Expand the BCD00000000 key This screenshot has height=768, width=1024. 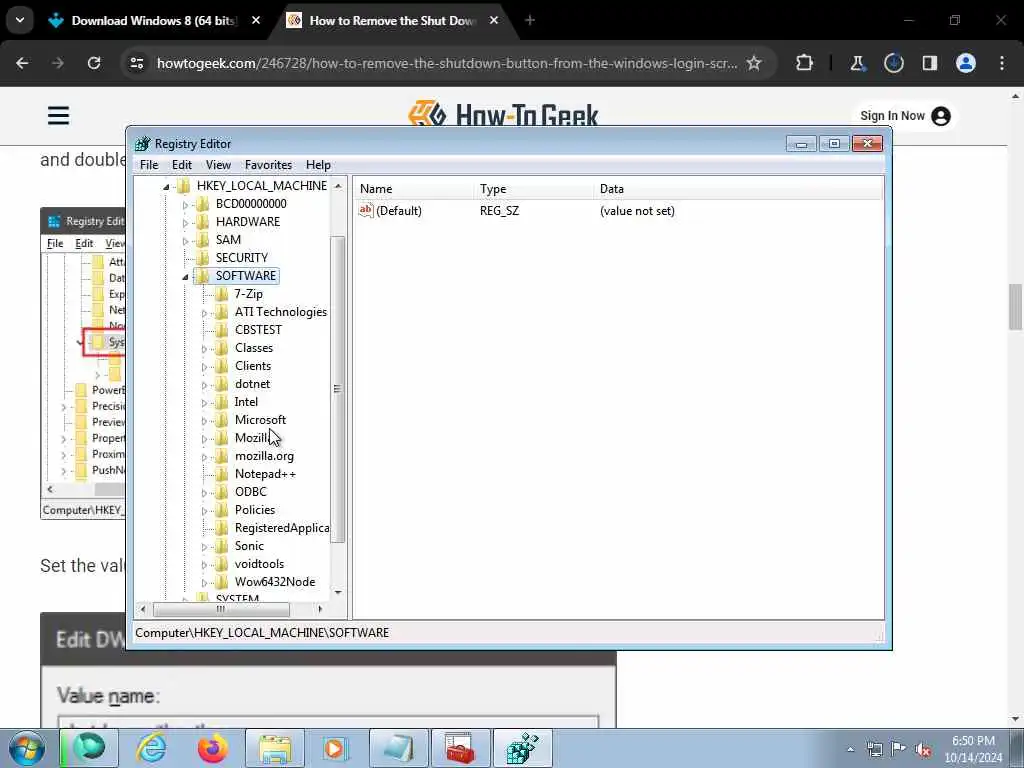point(185,205)
